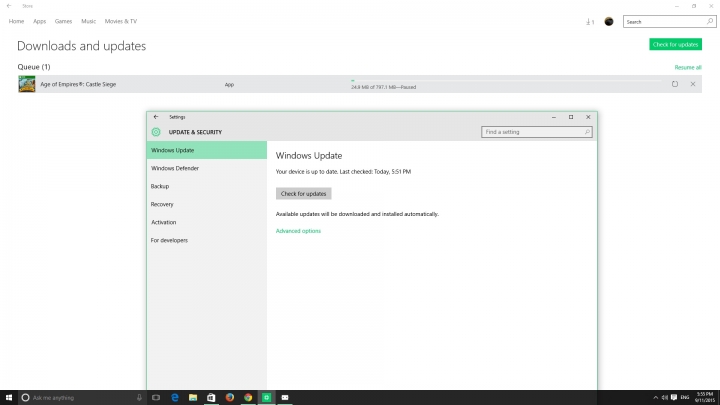Focus the Store Search box
This screenshot has height=405, width=720.
(669, 22)
